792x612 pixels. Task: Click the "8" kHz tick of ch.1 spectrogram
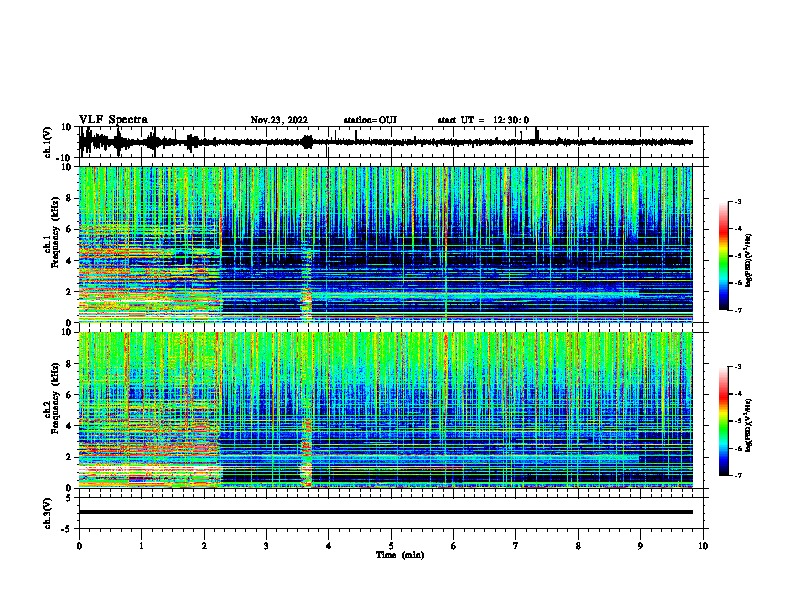click(69, 198)
